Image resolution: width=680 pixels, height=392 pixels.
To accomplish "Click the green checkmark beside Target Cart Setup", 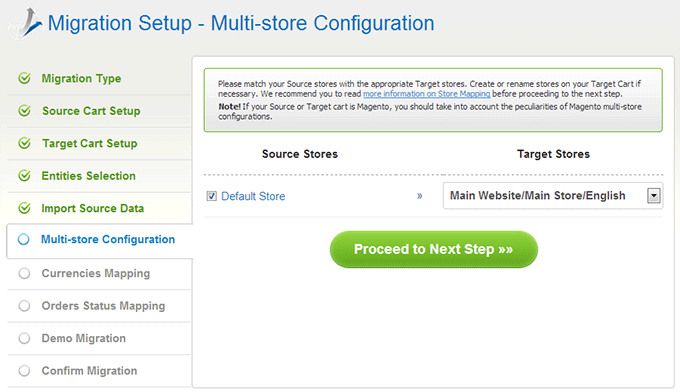I will tap(24, 143).
